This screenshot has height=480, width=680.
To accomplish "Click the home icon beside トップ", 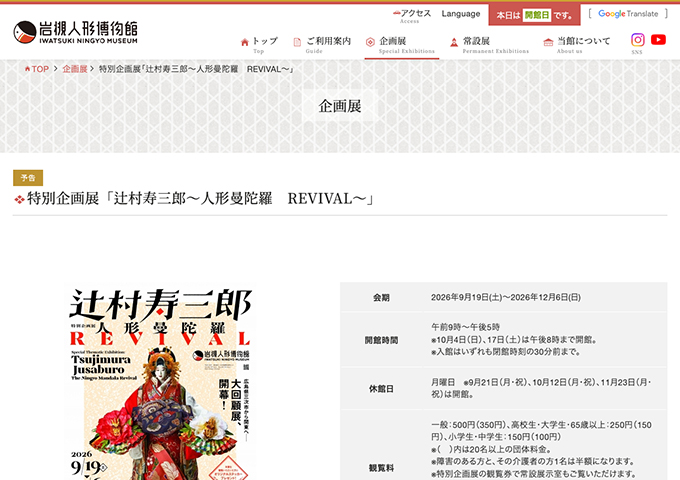I will [x=245, y=42].
